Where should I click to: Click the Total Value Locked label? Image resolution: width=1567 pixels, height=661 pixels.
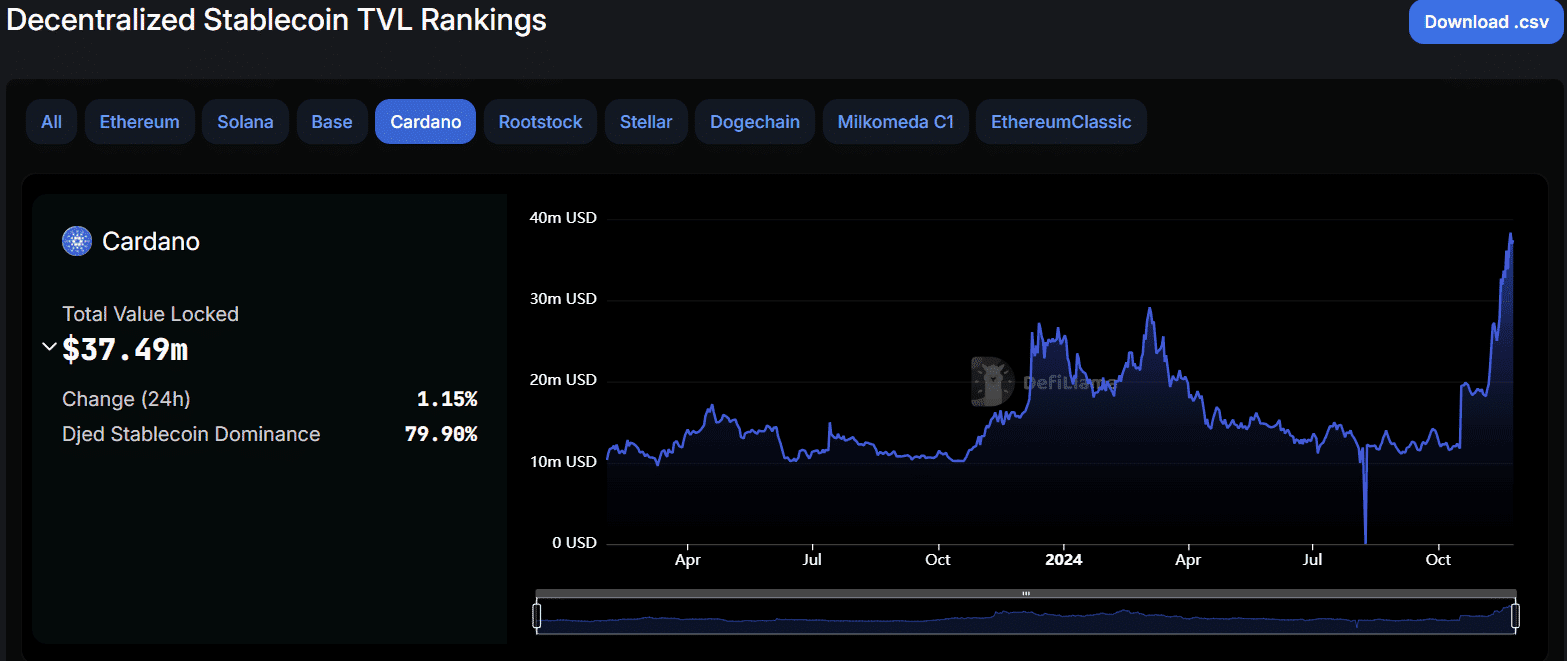click(x=150, y=314)
